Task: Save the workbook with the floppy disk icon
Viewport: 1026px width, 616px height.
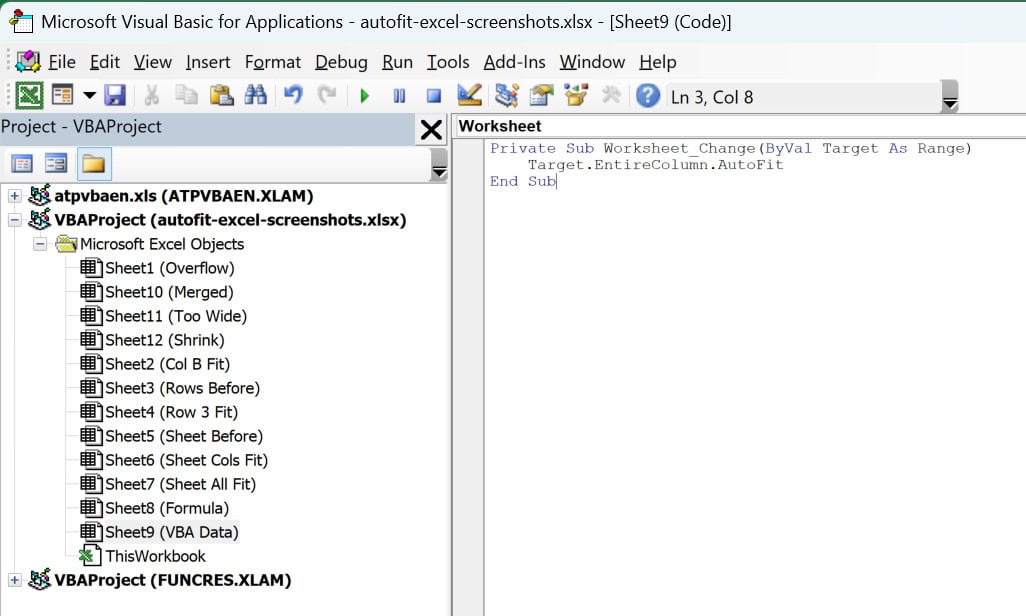Action: 115,96
